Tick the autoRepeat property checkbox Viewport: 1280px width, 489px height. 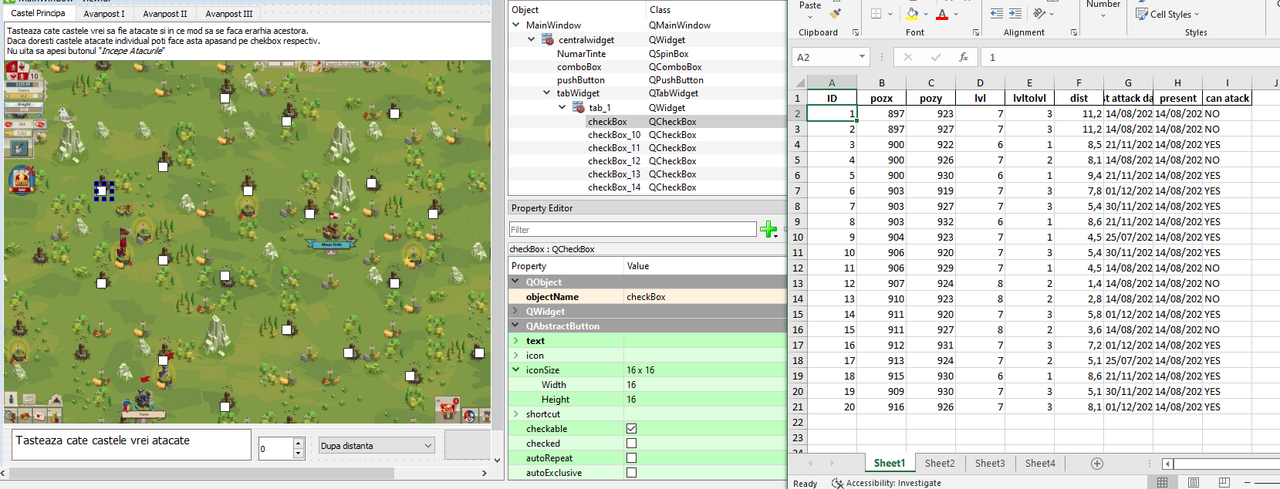tap(631, 457)
